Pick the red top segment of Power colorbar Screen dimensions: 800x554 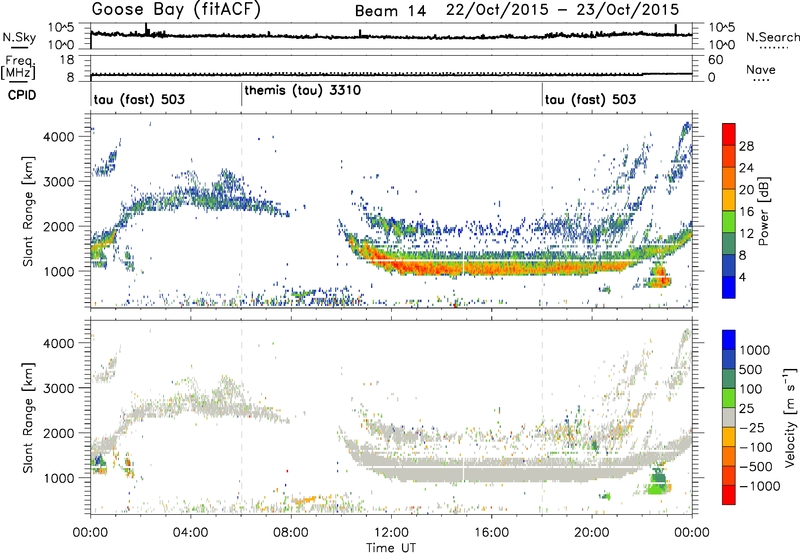pyautogui.click(x=729, y=135)
